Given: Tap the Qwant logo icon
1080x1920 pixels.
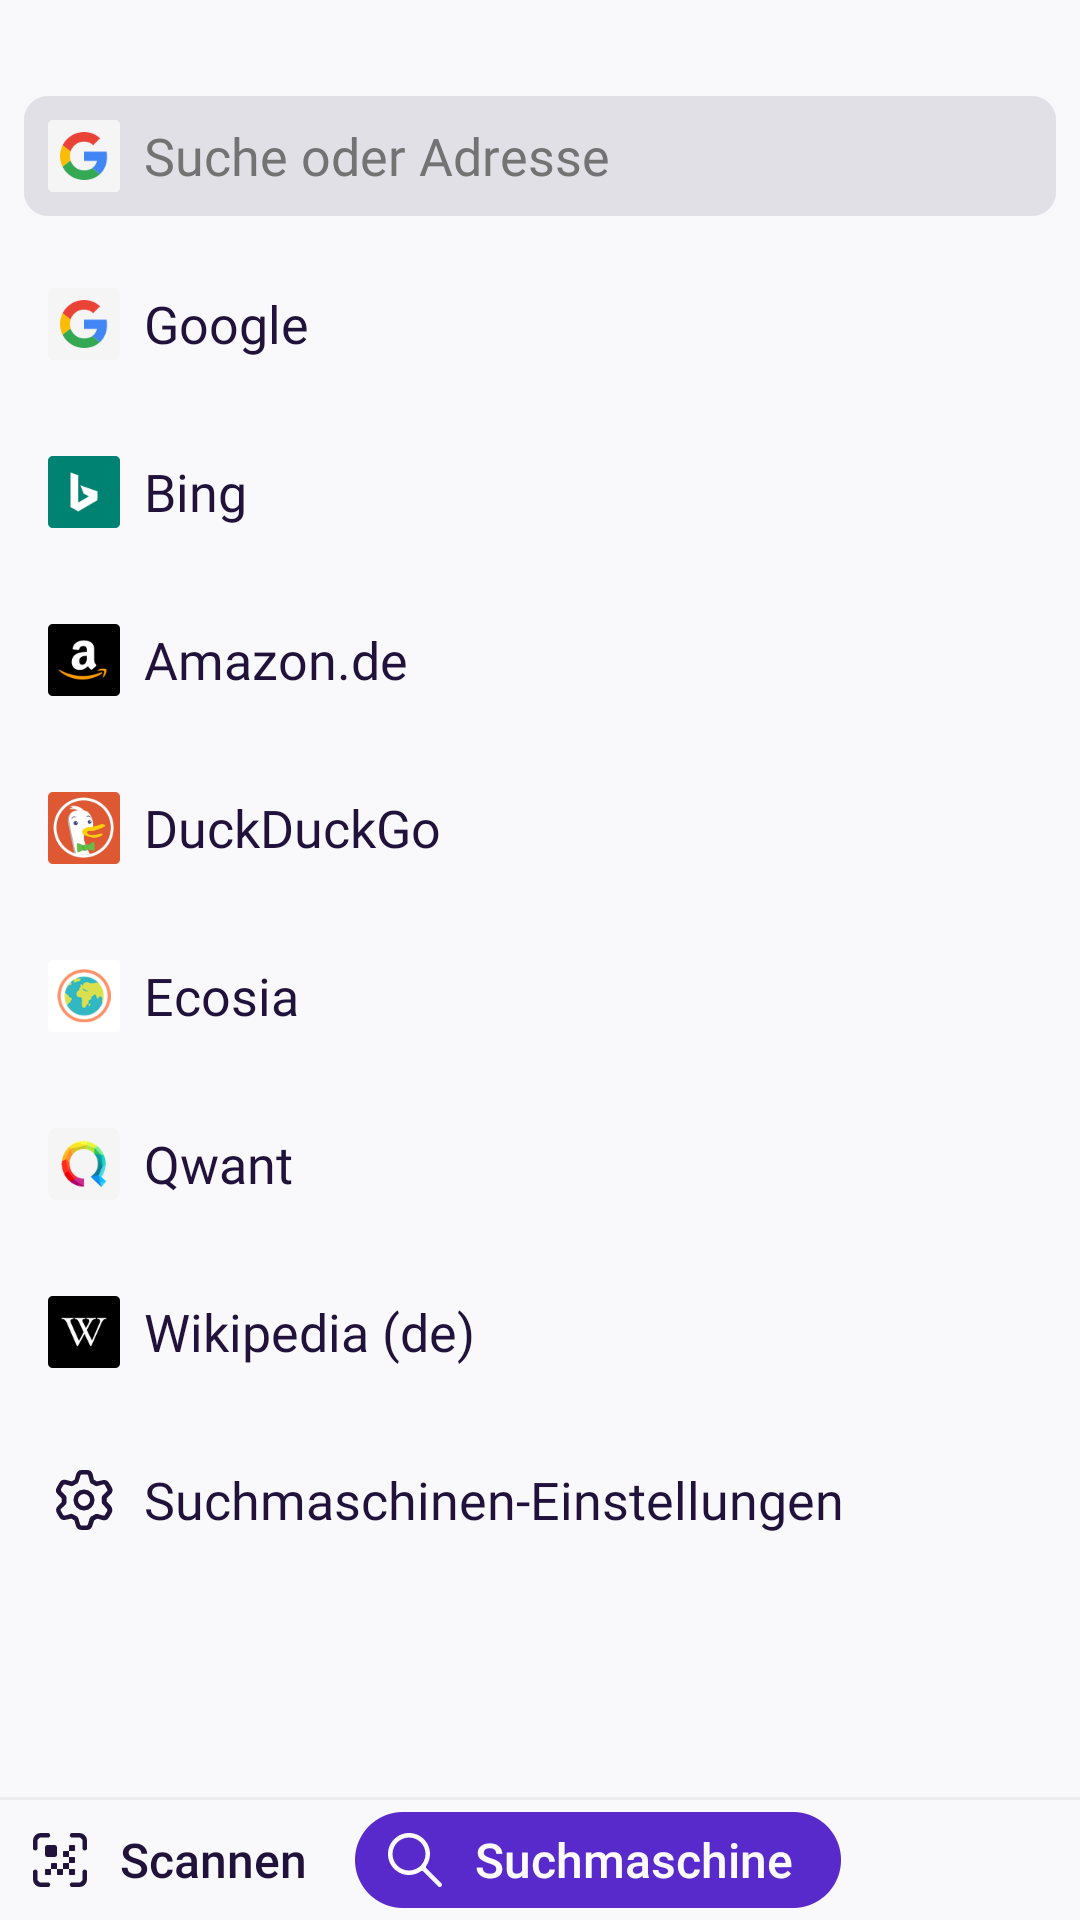Looking at the screenshot, I should click(84, 1164).
